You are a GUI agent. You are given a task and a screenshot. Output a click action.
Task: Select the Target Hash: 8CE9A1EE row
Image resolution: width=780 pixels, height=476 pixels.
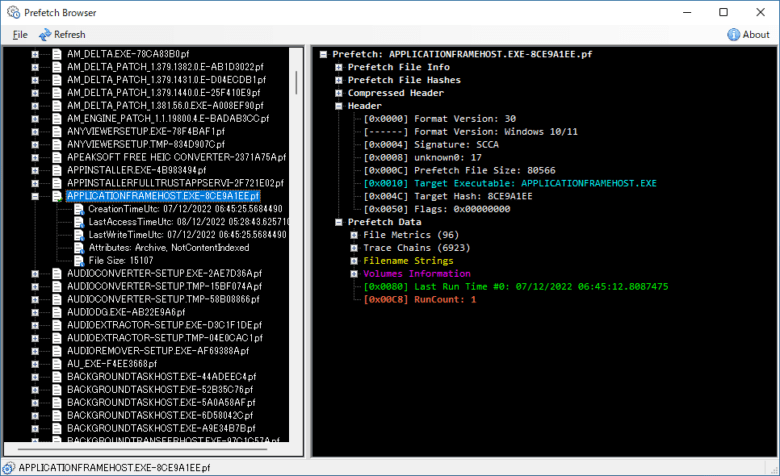tap(448, 196)
